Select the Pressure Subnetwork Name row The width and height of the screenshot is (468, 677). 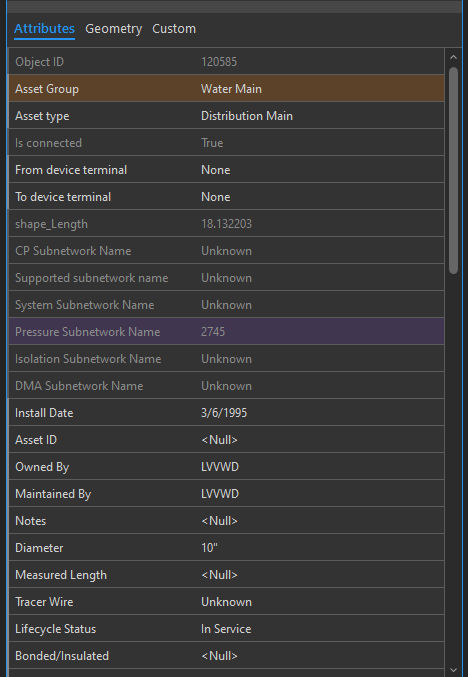coord(227,332)
